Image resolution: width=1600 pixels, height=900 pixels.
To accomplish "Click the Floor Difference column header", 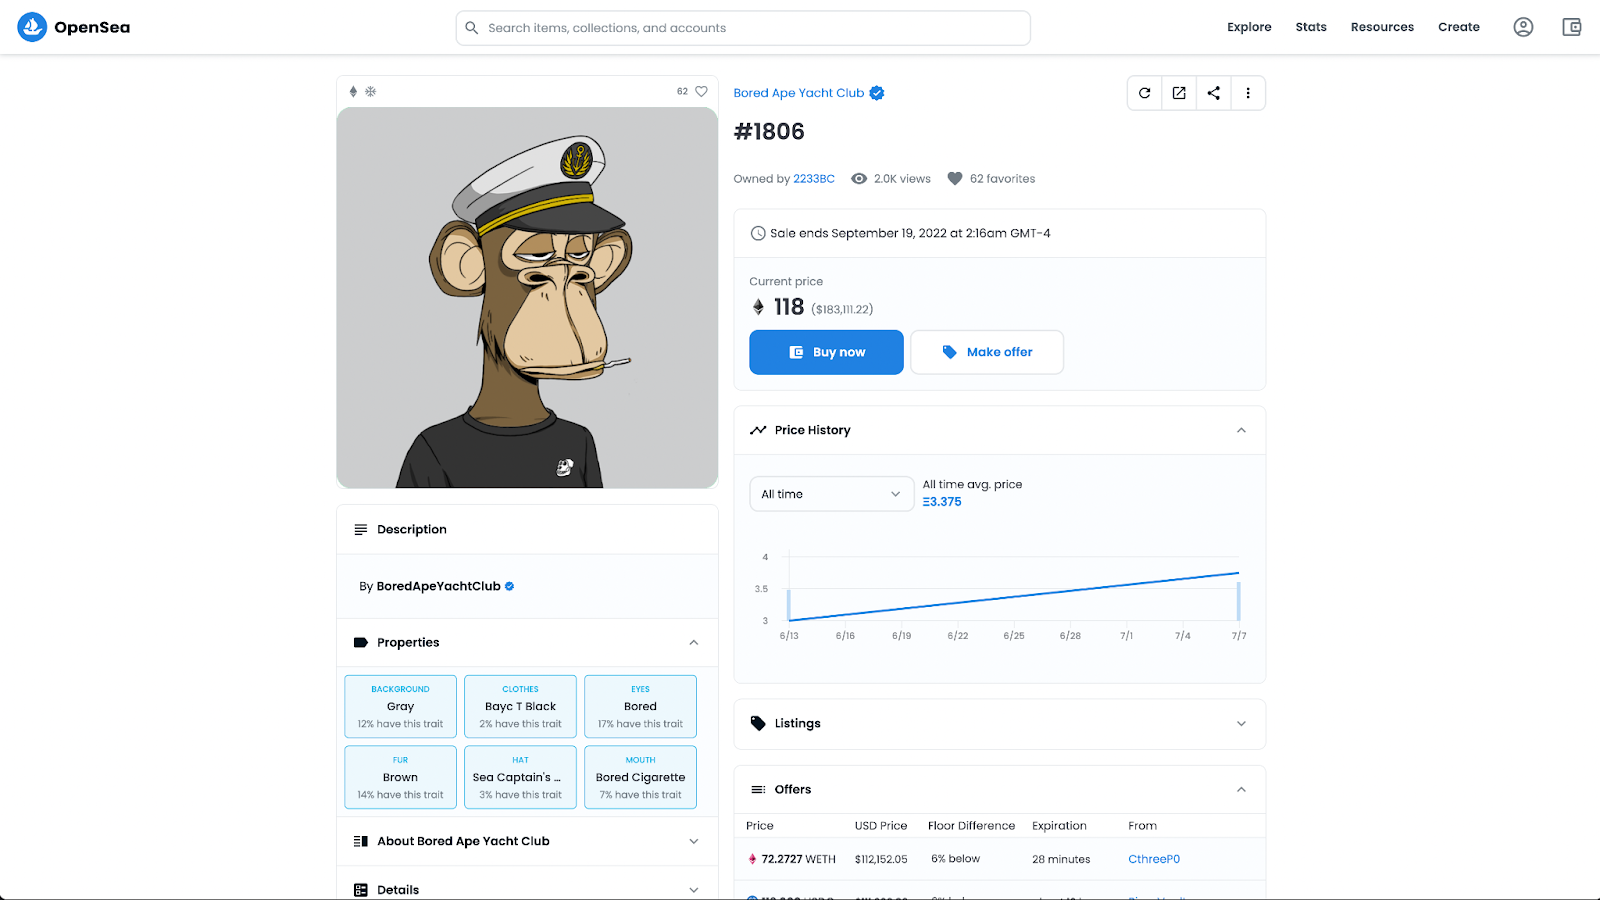I will pos(971,826).
